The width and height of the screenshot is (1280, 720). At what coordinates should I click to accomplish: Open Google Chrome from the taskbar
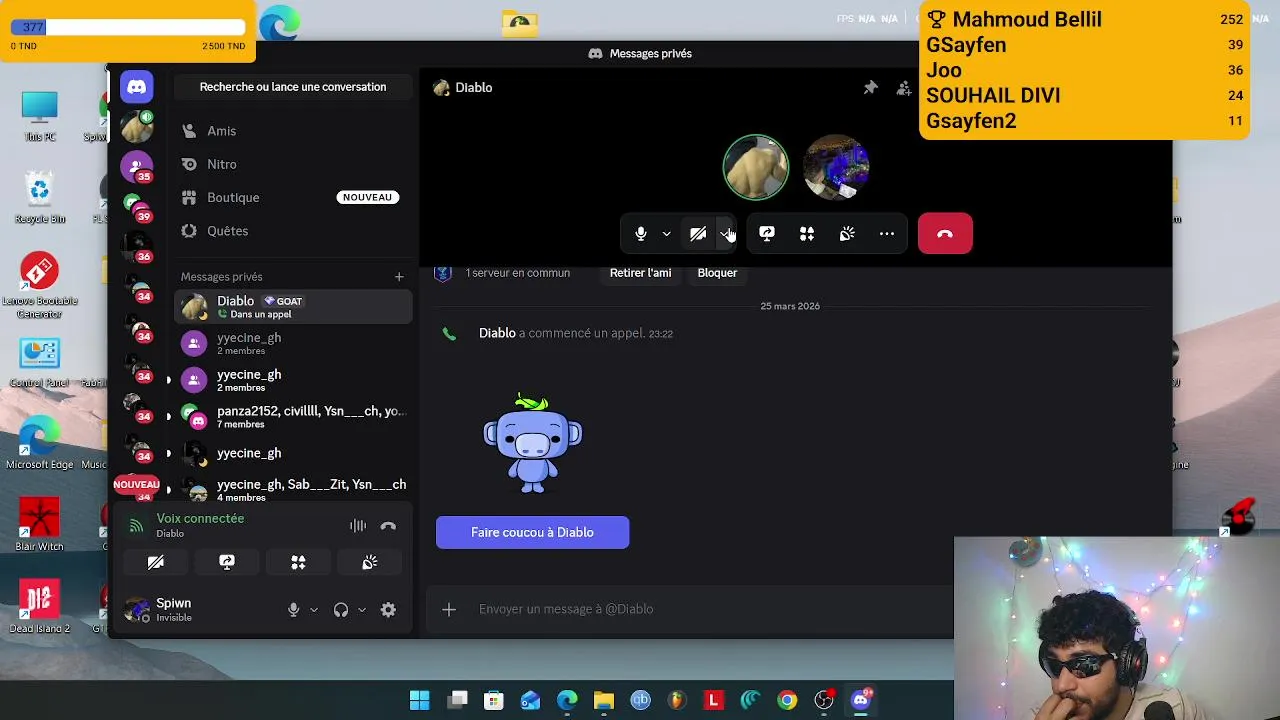click(788, 700)
